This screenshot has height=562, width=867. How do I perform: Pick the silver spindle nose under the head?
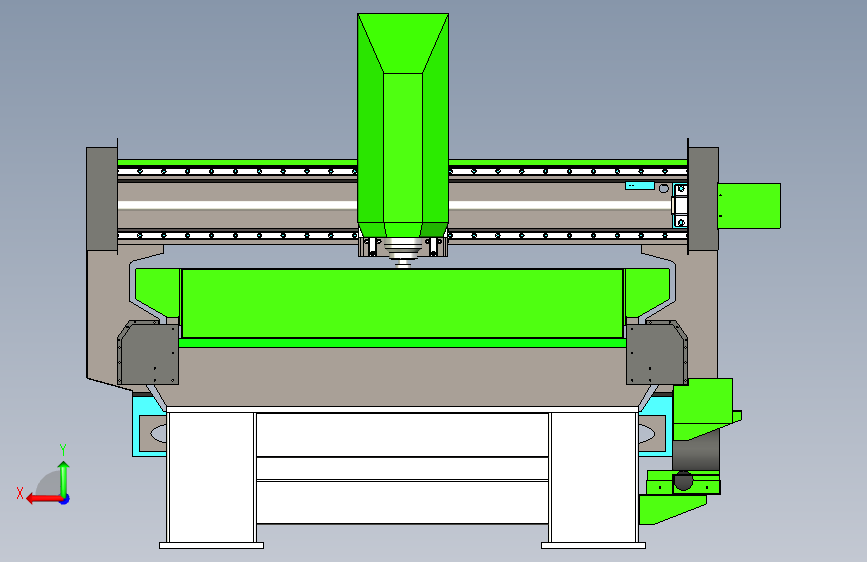[403, 252]
